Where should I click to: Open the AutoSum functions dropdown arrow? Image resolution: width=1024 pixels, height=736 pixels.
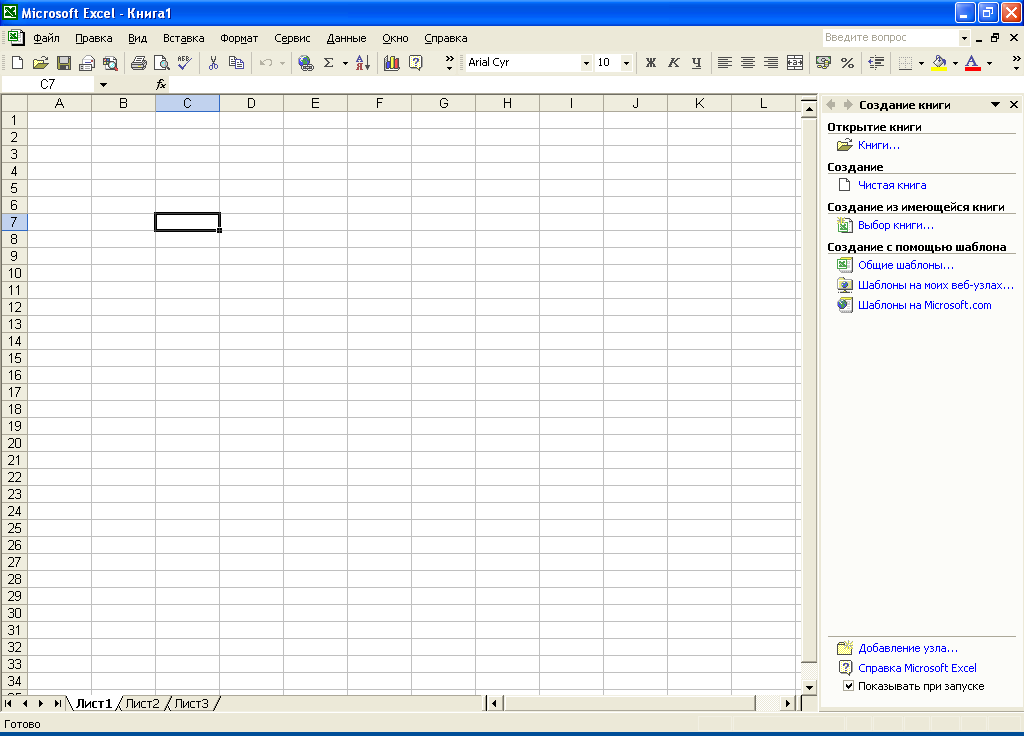(x=345, y=63)
